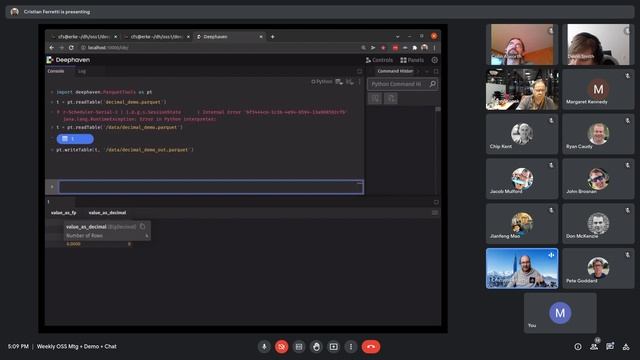Open console overflow options menu
The height and width of the screenshot is (360, 640).
pyautogui.click(x=359, y=82)
